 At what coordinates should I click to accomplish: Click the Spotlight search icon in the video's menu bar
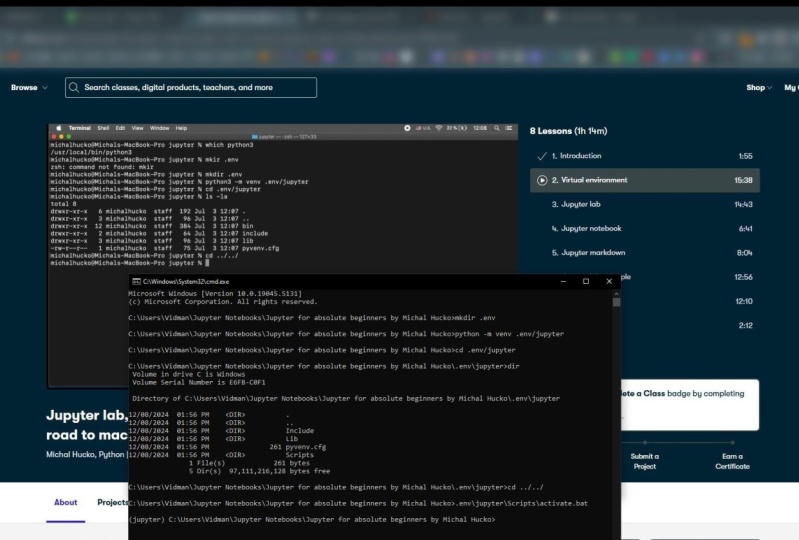[497, 128]
